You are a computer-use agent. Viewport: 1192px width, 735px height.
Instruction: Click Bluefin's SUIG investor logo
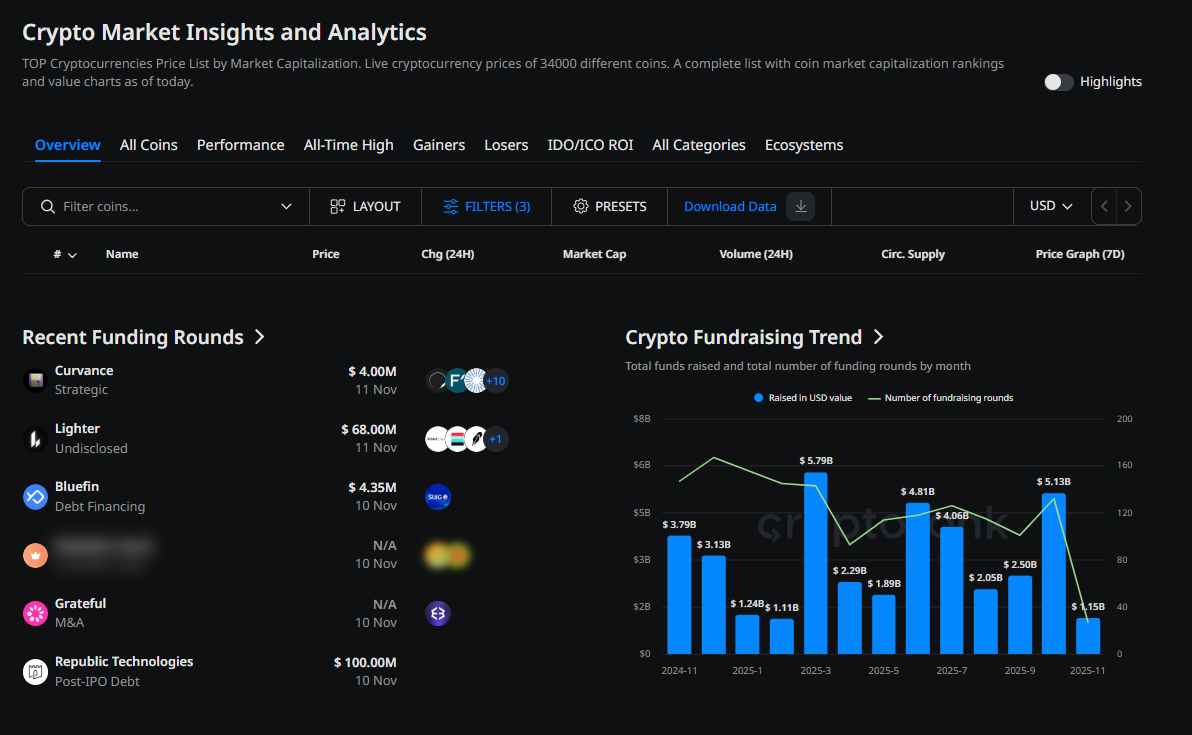click(x=438, y=497)
